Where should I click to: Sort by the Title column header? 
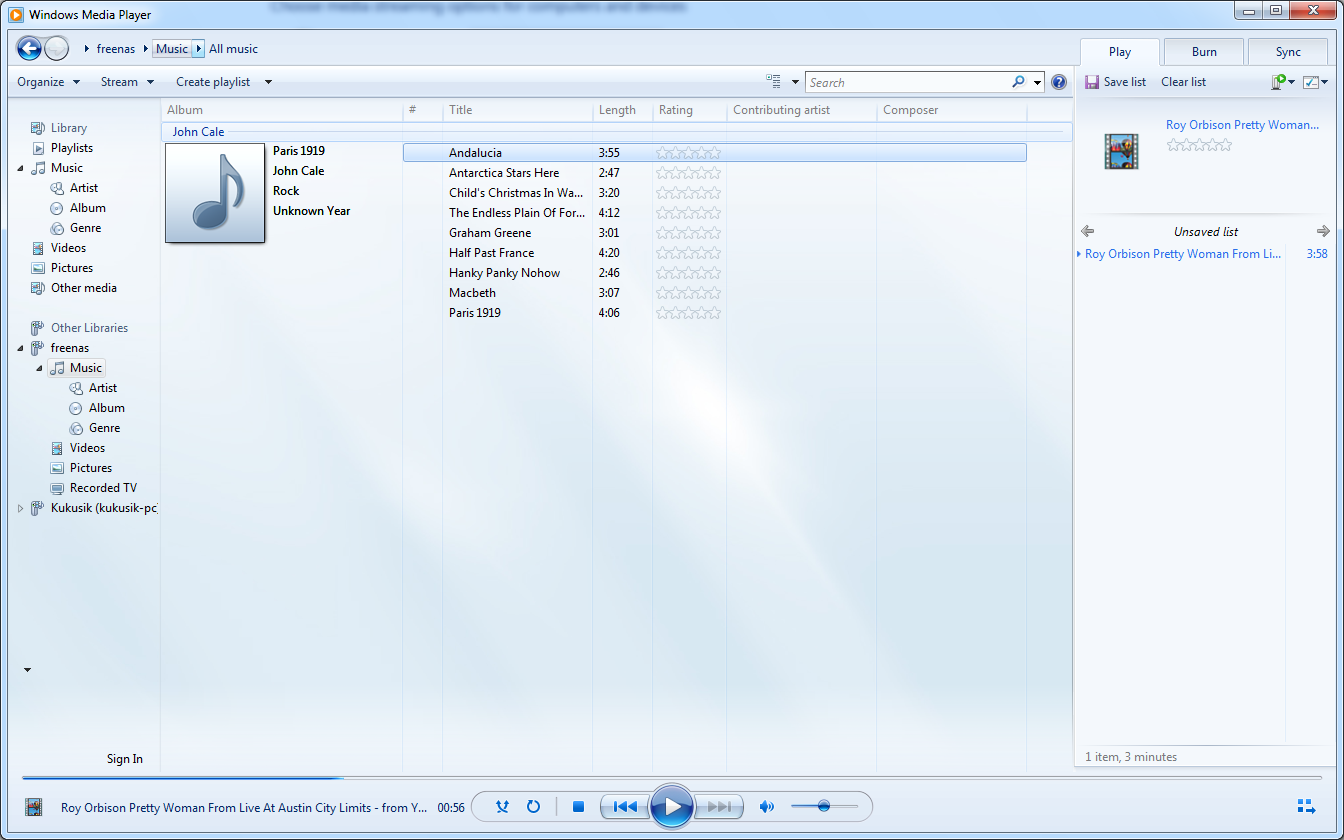518,110
